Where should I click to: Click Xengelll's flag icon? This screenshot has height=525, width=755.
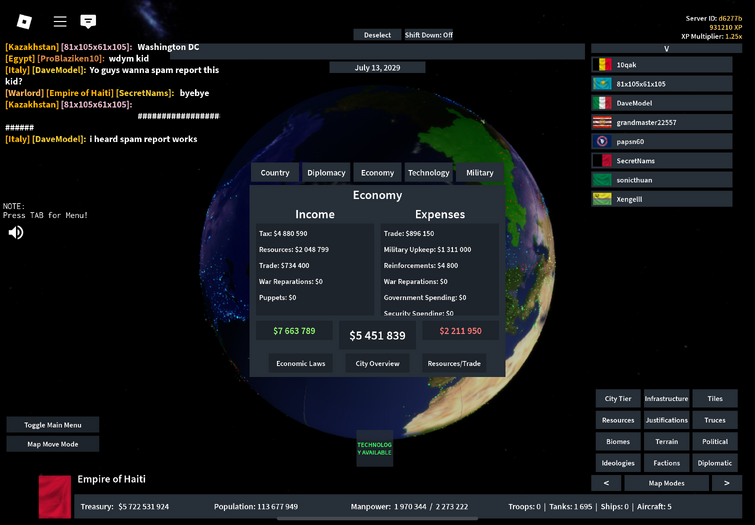coord(602,199)
